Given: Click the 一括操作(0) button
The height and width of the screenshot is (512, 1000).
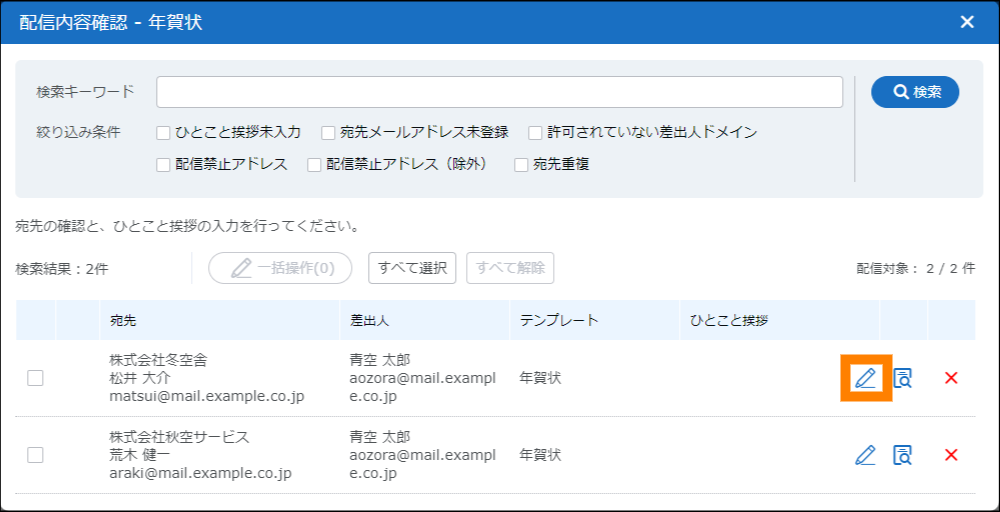Looking at the screenshot, I should pyautogui.click(x=280, y=268).
